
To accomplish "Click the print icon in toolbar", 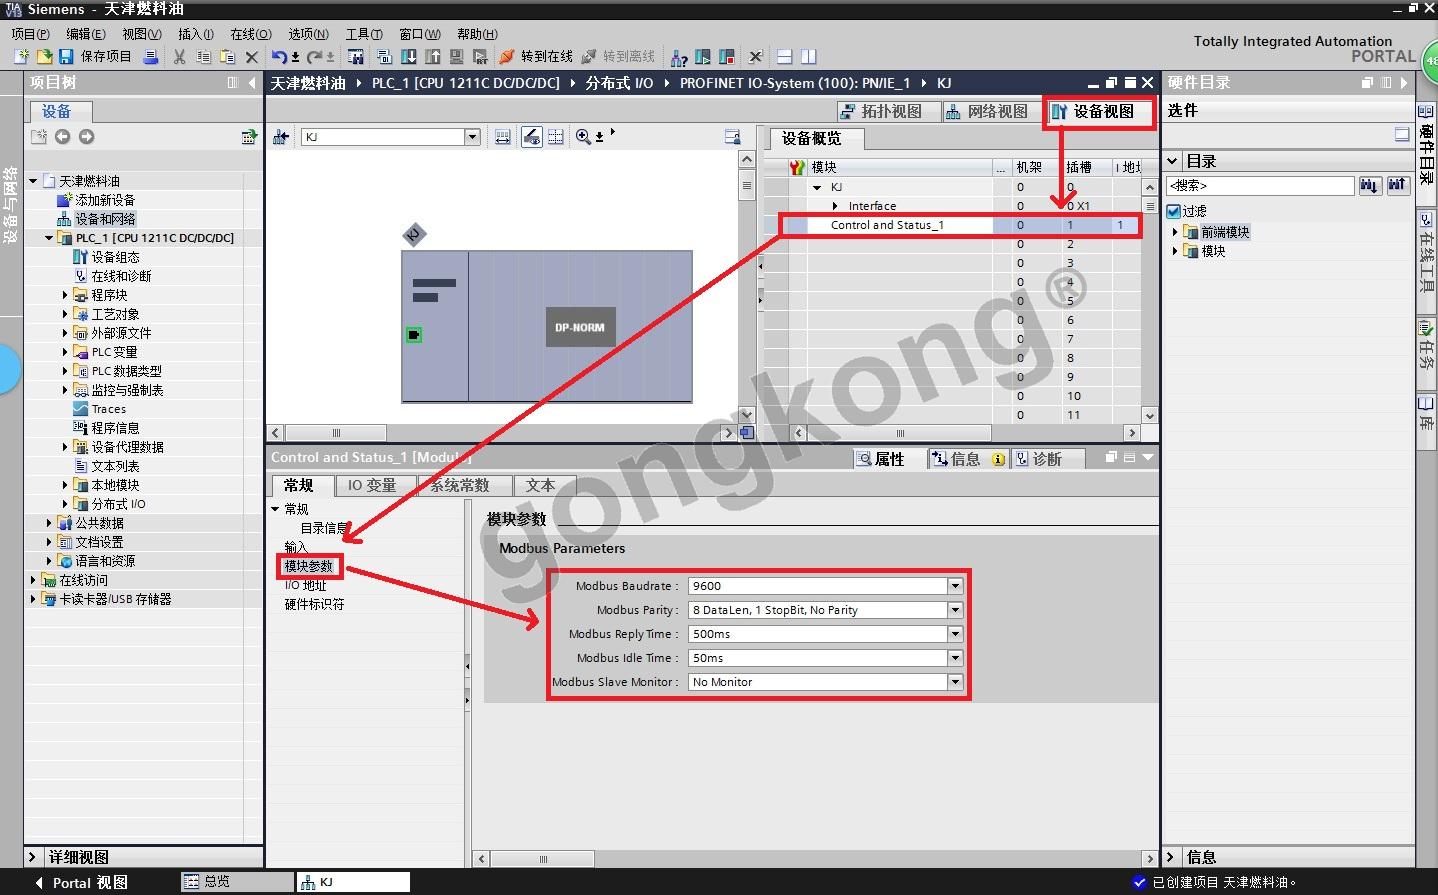I will pos(151,57).
